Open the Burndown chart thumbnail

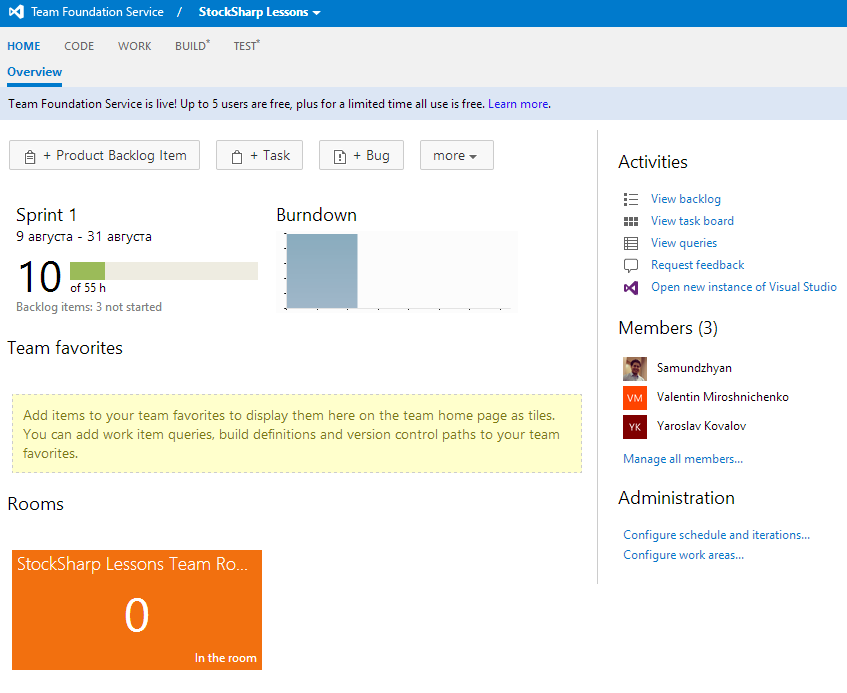[397, 272]
